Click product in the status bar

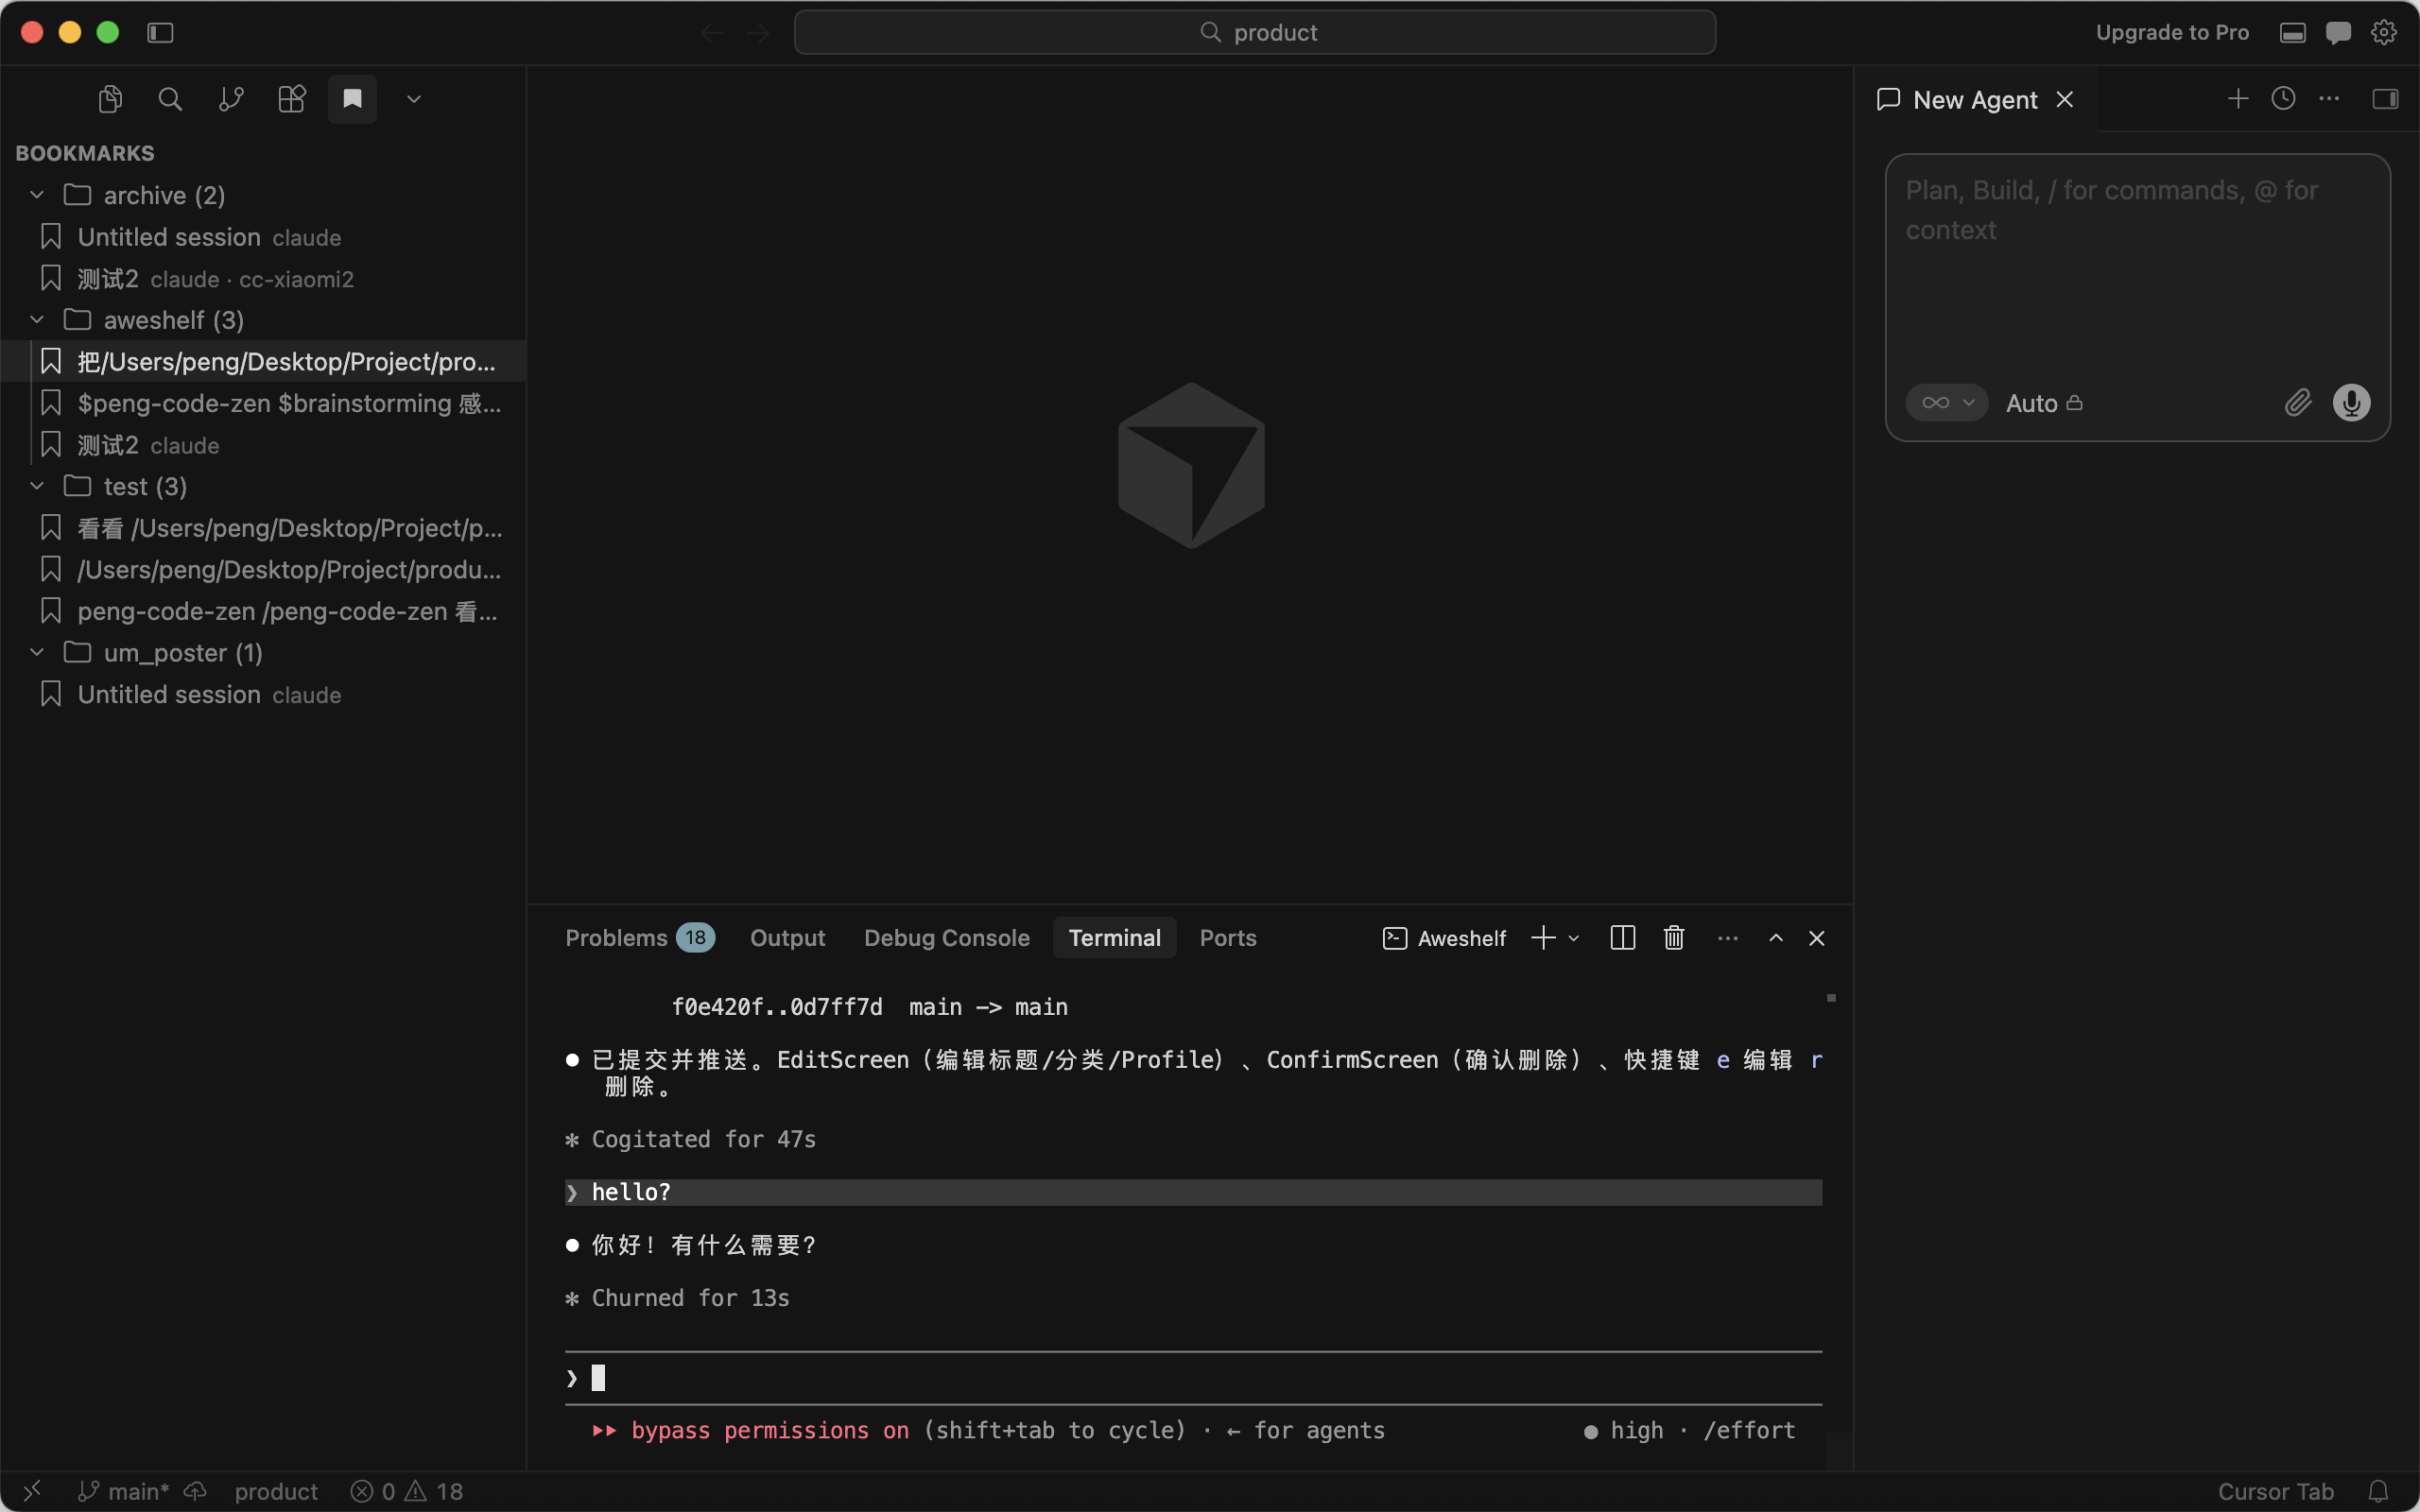tap(276, 1491)
